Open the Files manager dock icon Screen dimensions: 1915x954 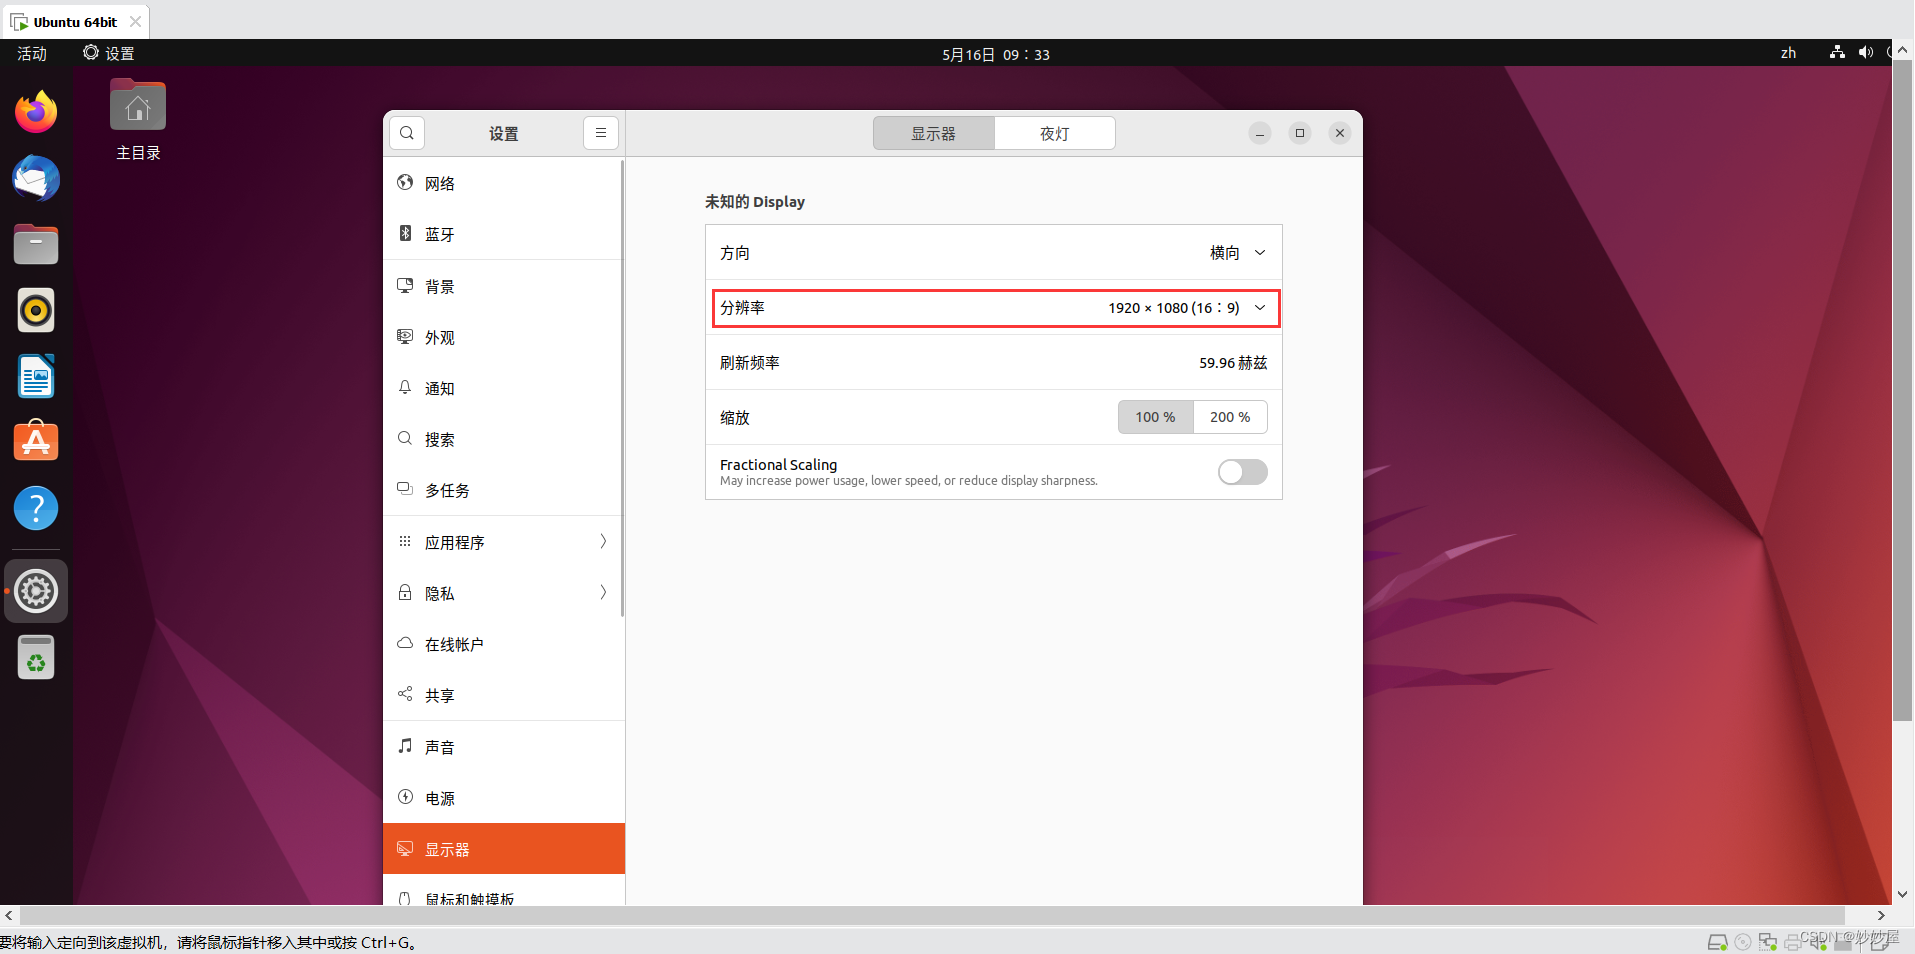pyautogui.click(x=36, y=244)
